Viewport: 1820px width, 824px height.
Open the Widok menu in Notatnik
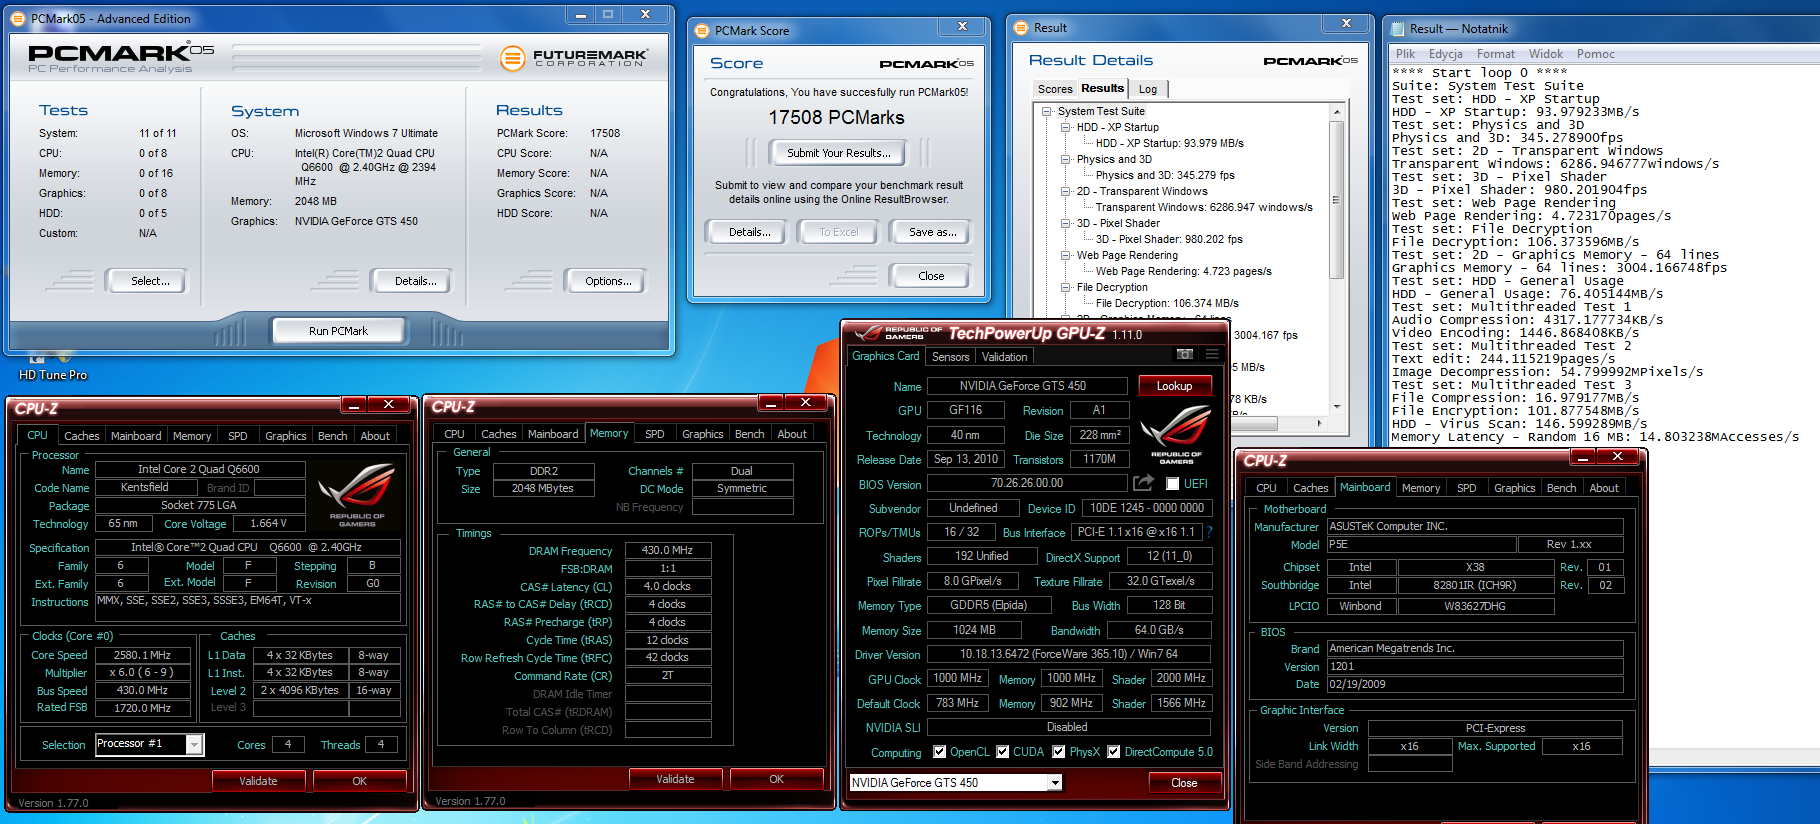pyautogui.click(x=1545, y=54)
